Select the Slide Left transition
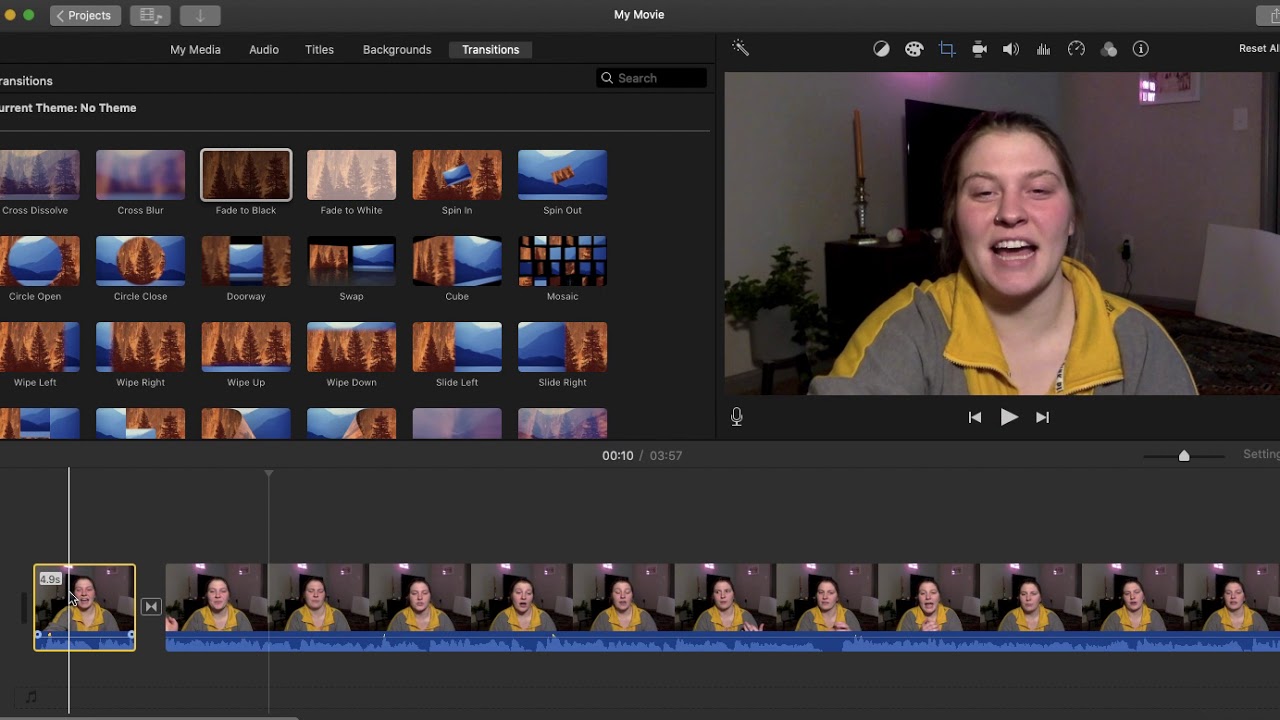The image size is (1280, 720). pos(457,347)
